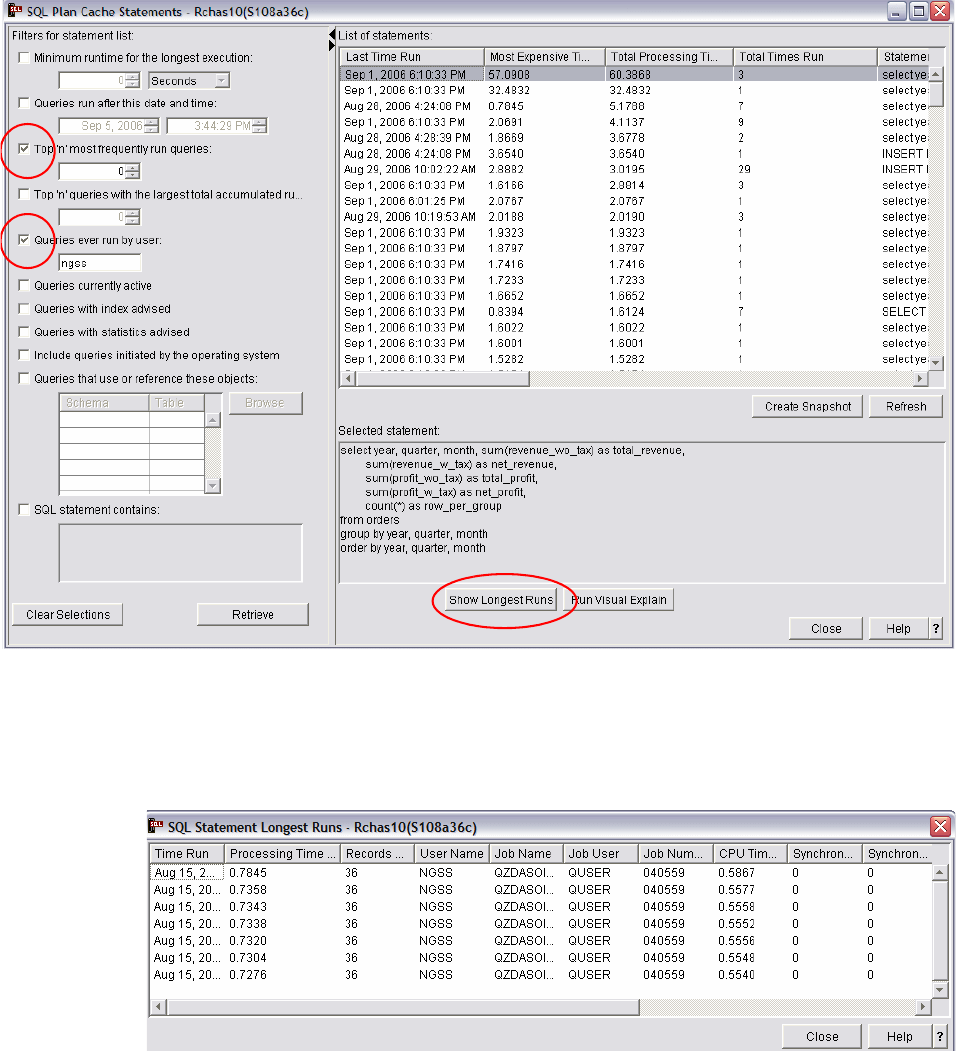956x1051 pixels.
Task: Disable the "Queries ever run by user" filter
Action: pos(23,239)
